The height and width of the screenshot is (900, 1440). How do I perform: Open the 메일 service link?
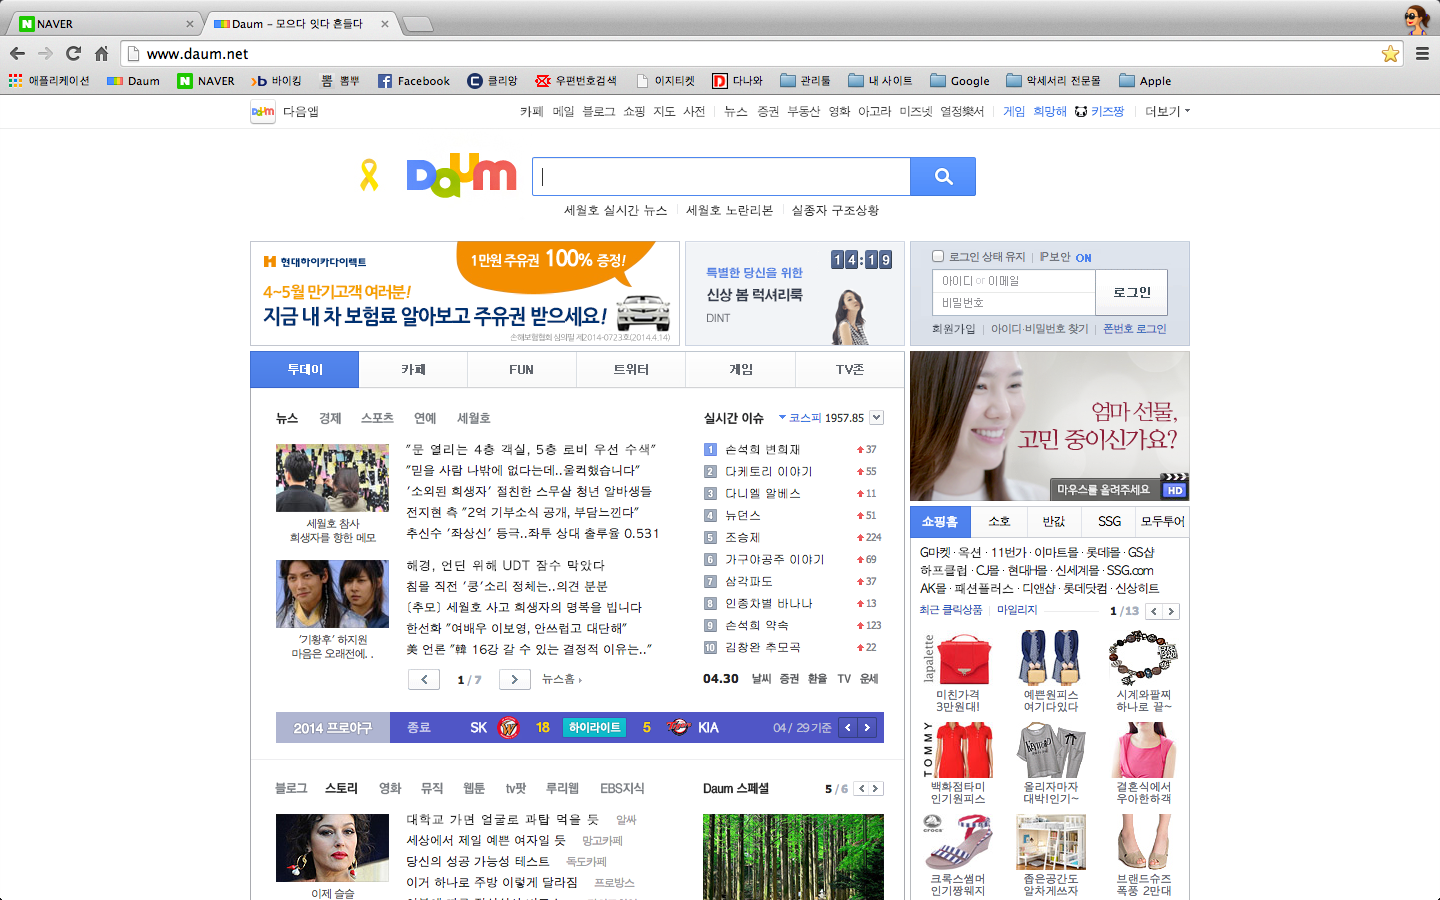point(563,111)
